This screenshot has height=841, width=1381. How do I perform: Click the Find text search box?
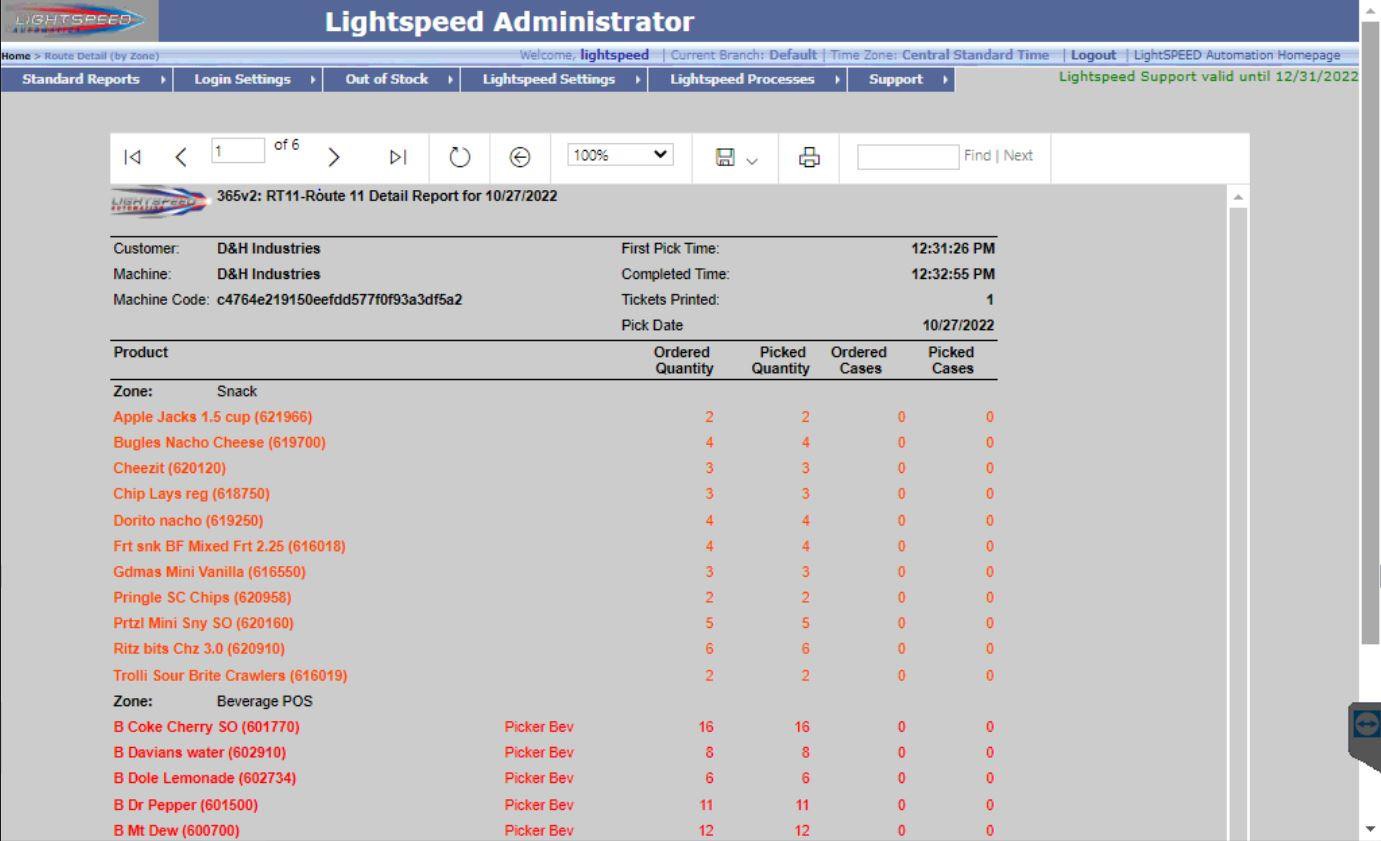[908, 156]
